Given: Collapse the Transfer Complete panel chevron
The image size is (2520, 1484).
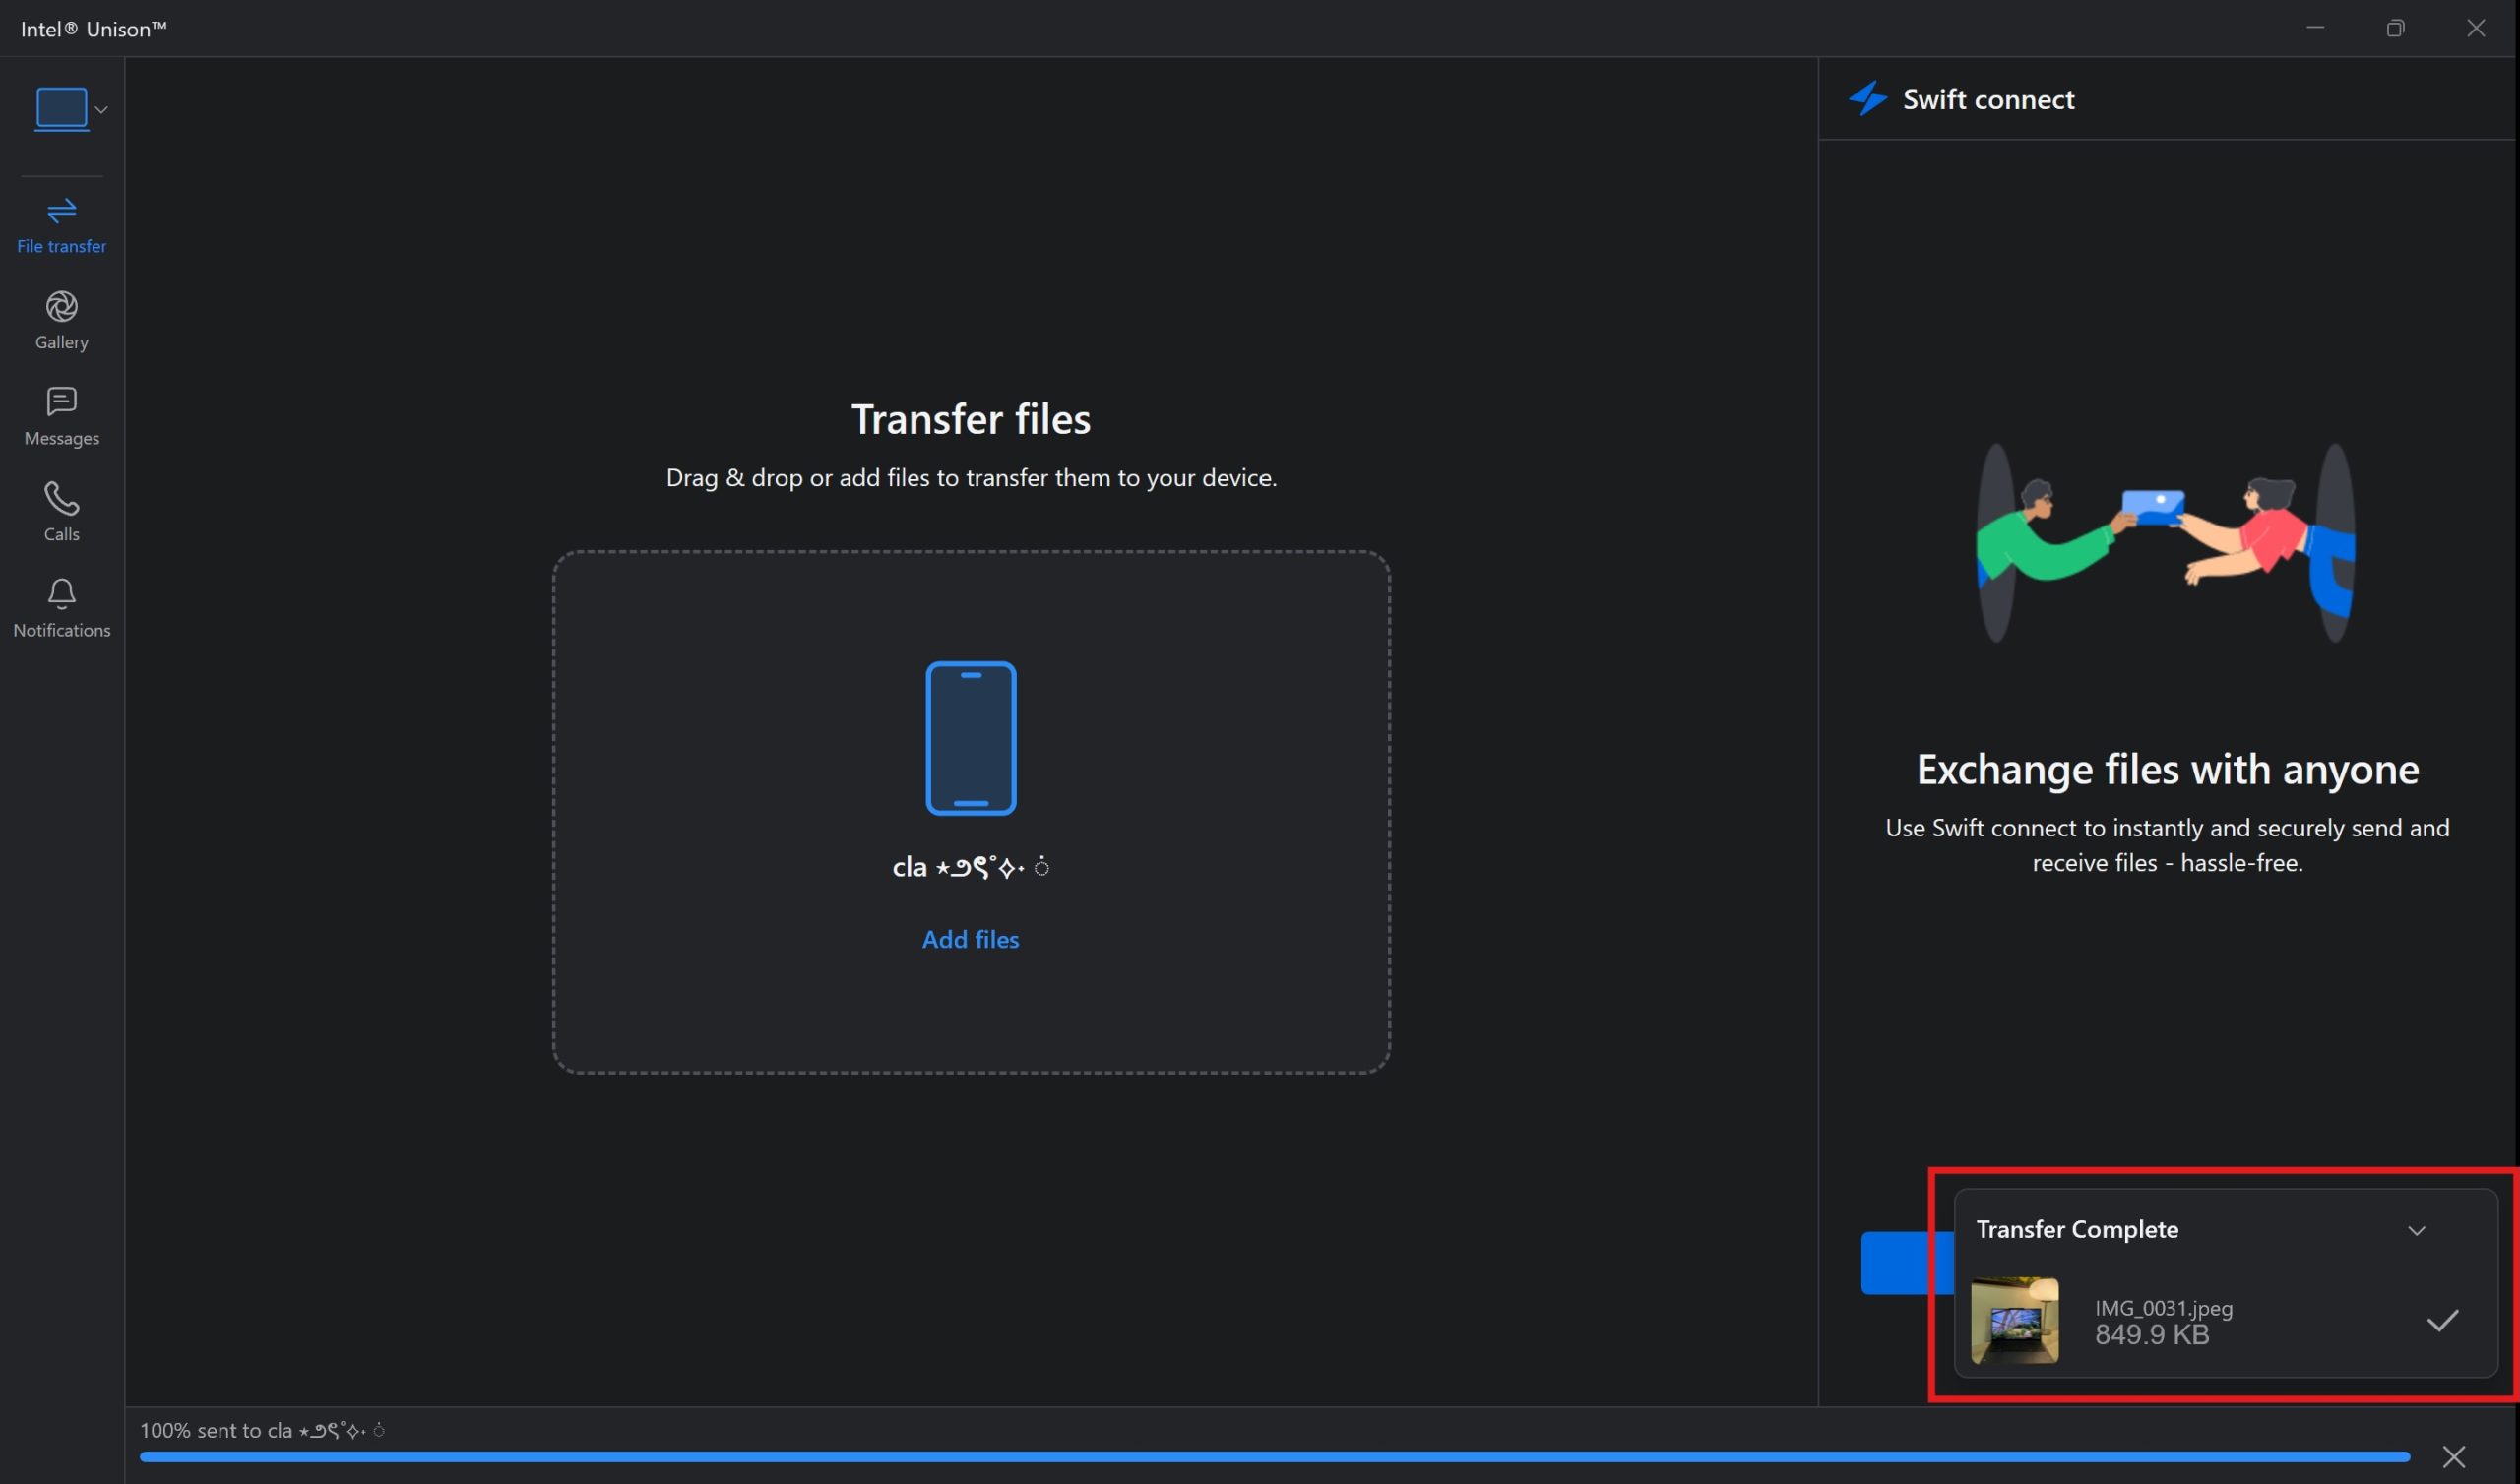Looking at the screenshot, I should (2416, 1230).
